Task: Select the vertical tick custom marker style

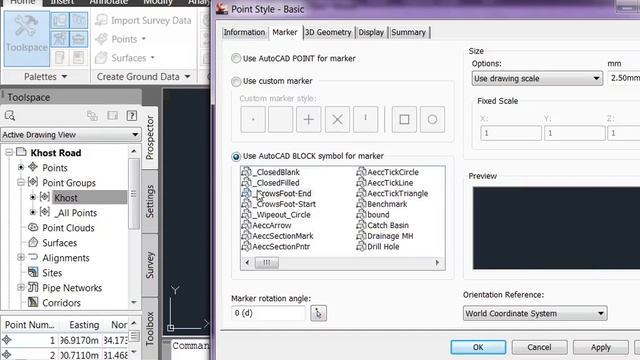Action: pyautogui.click(x=365, y=120)
